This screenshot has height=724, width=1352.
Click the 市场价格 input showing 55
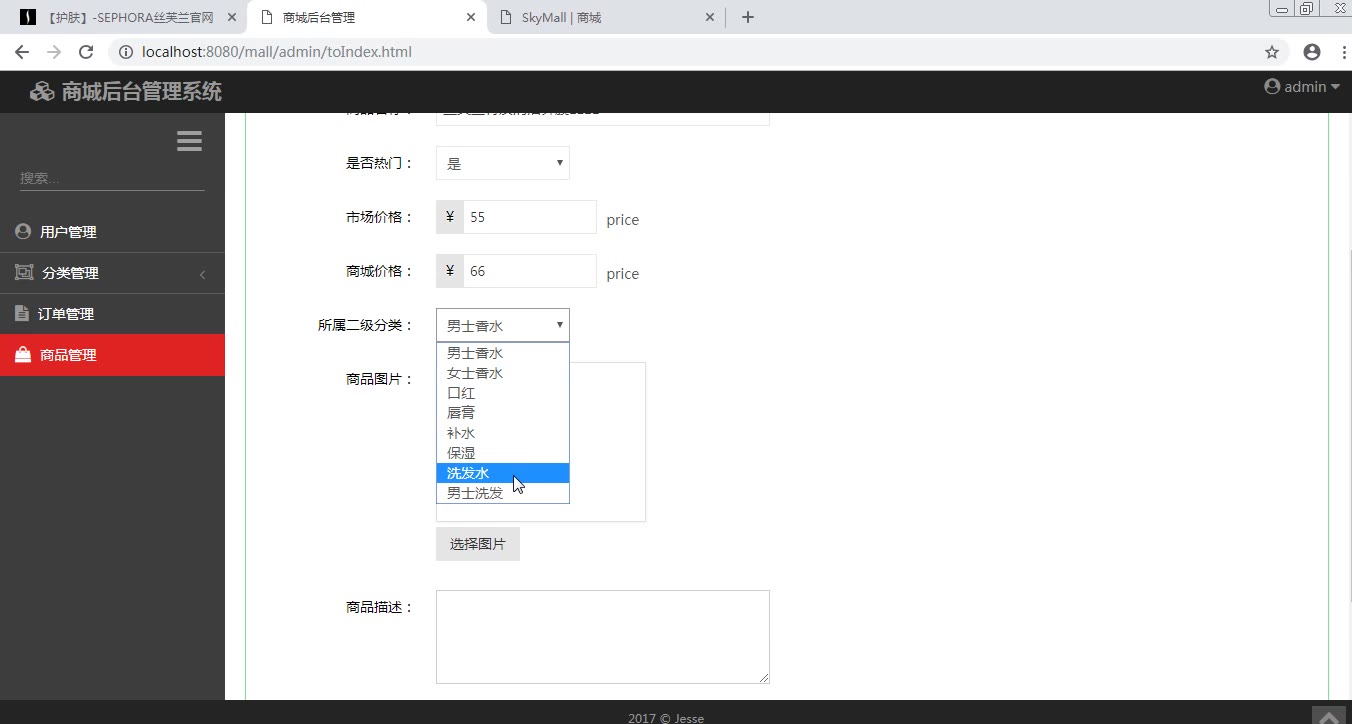(x=530, y=217)
